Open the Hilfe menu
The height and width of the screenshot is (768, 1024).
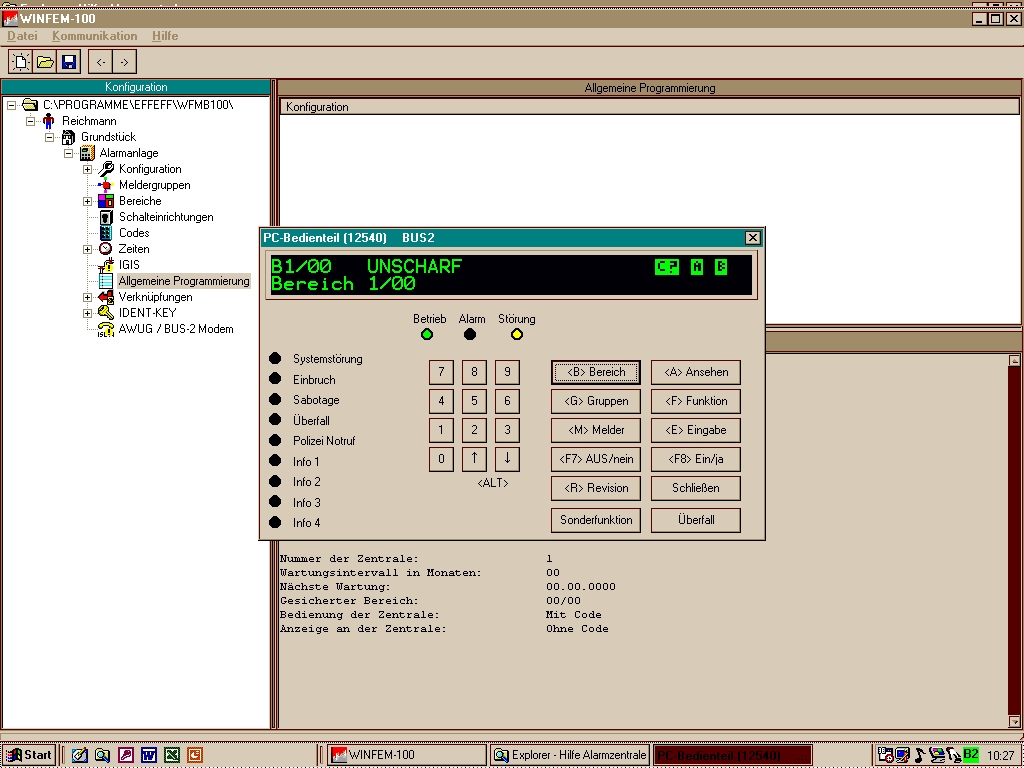coord(165,36)
